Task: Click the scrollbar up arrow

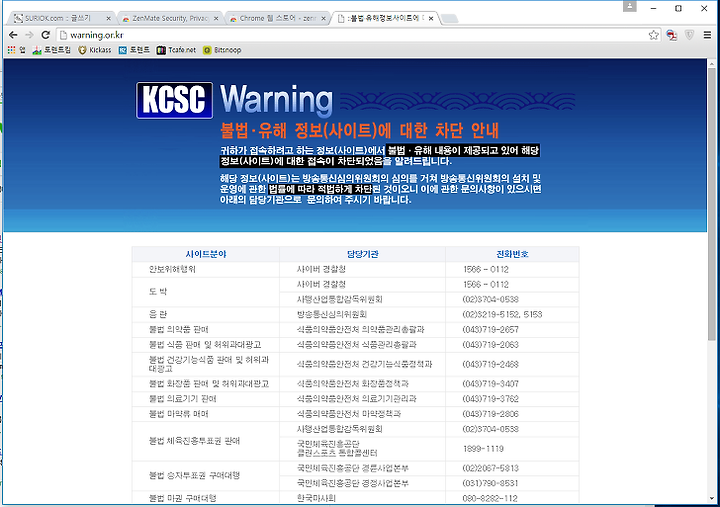Action: click(x=712, y=63)
